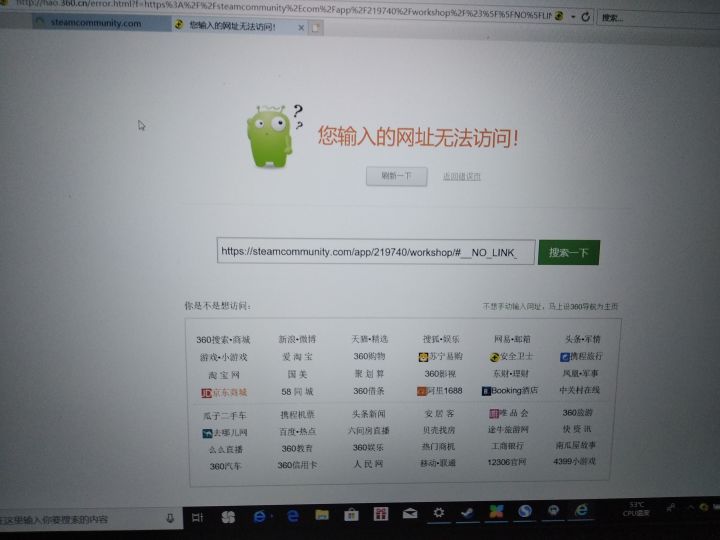
Task: Open the 瓜子二手车 link
Action: [x=225, y=416]
